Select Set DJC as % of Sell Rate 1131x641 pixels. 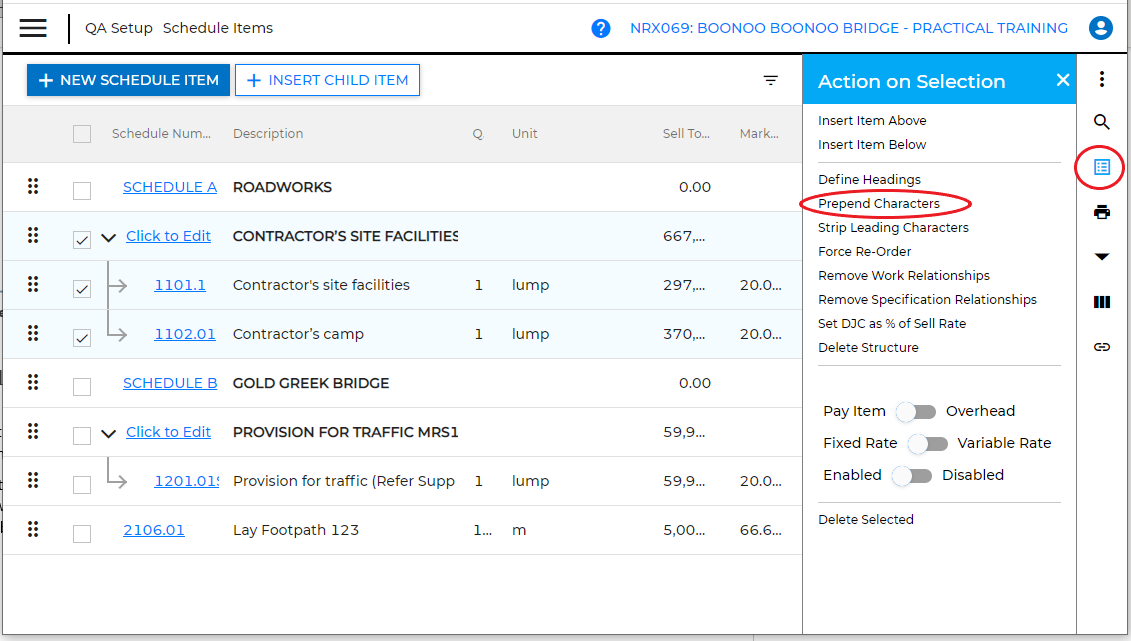(x=892, y=323)
